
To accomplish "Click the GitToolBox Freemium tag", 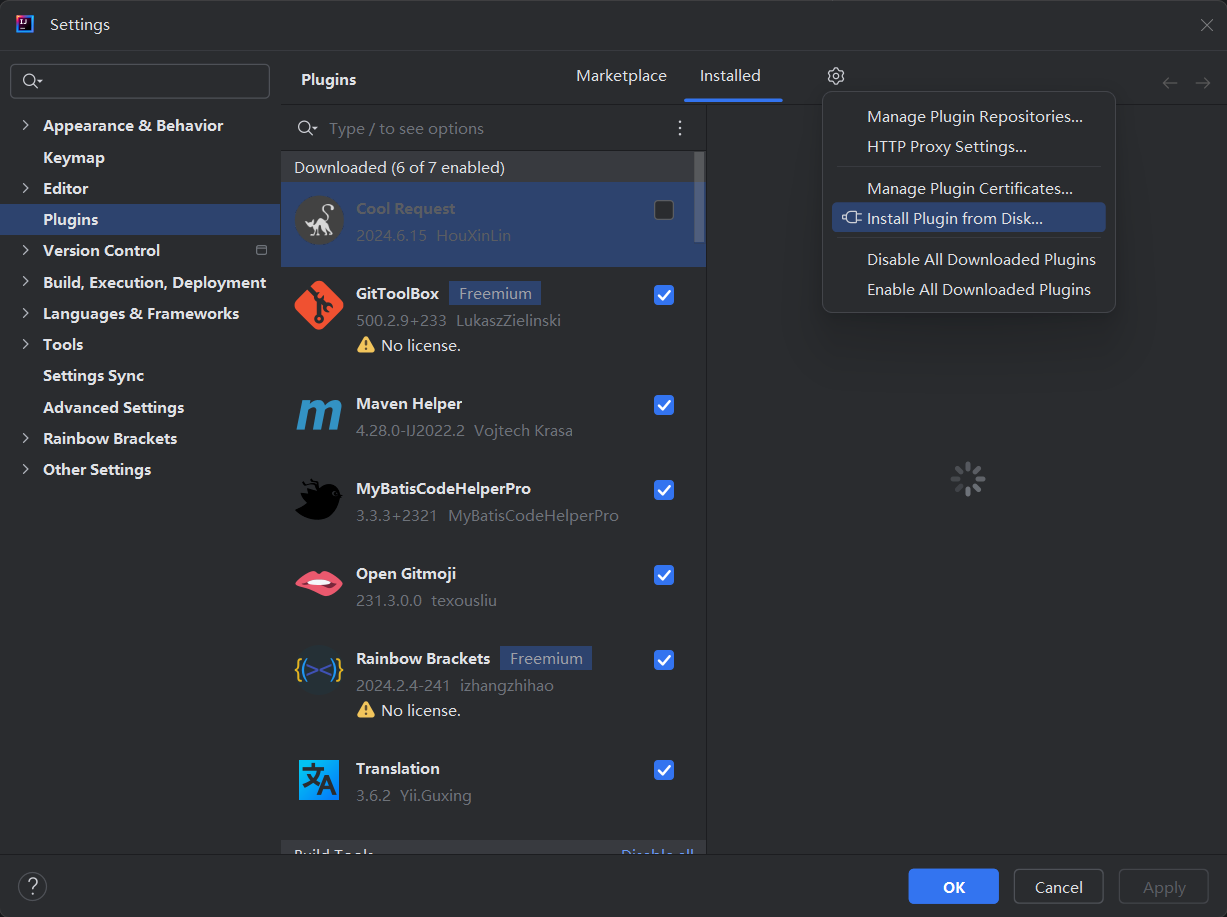I will (495, 294).
